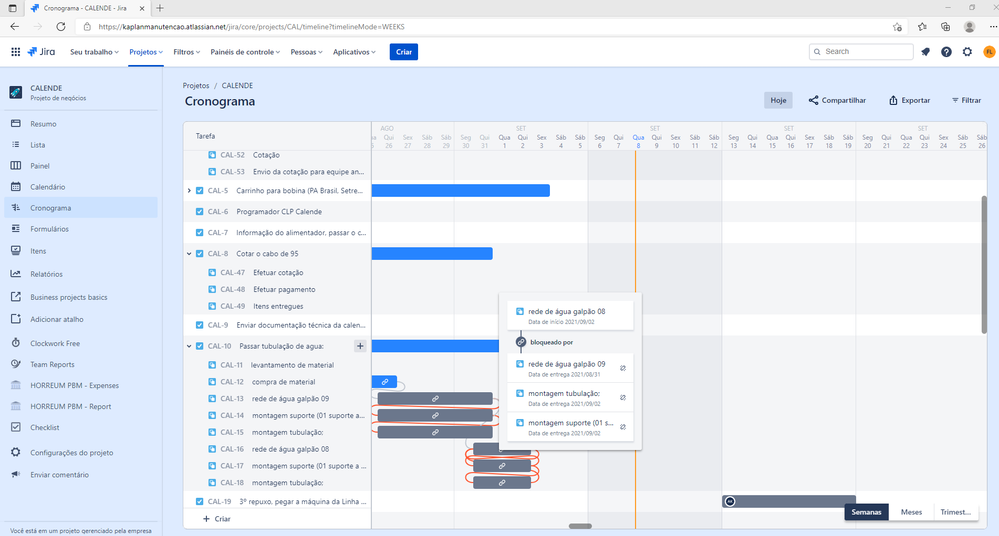Screen dimensions: 999x536
Task: Open the Filtros dropdown menu
Action: pos(187,52)
